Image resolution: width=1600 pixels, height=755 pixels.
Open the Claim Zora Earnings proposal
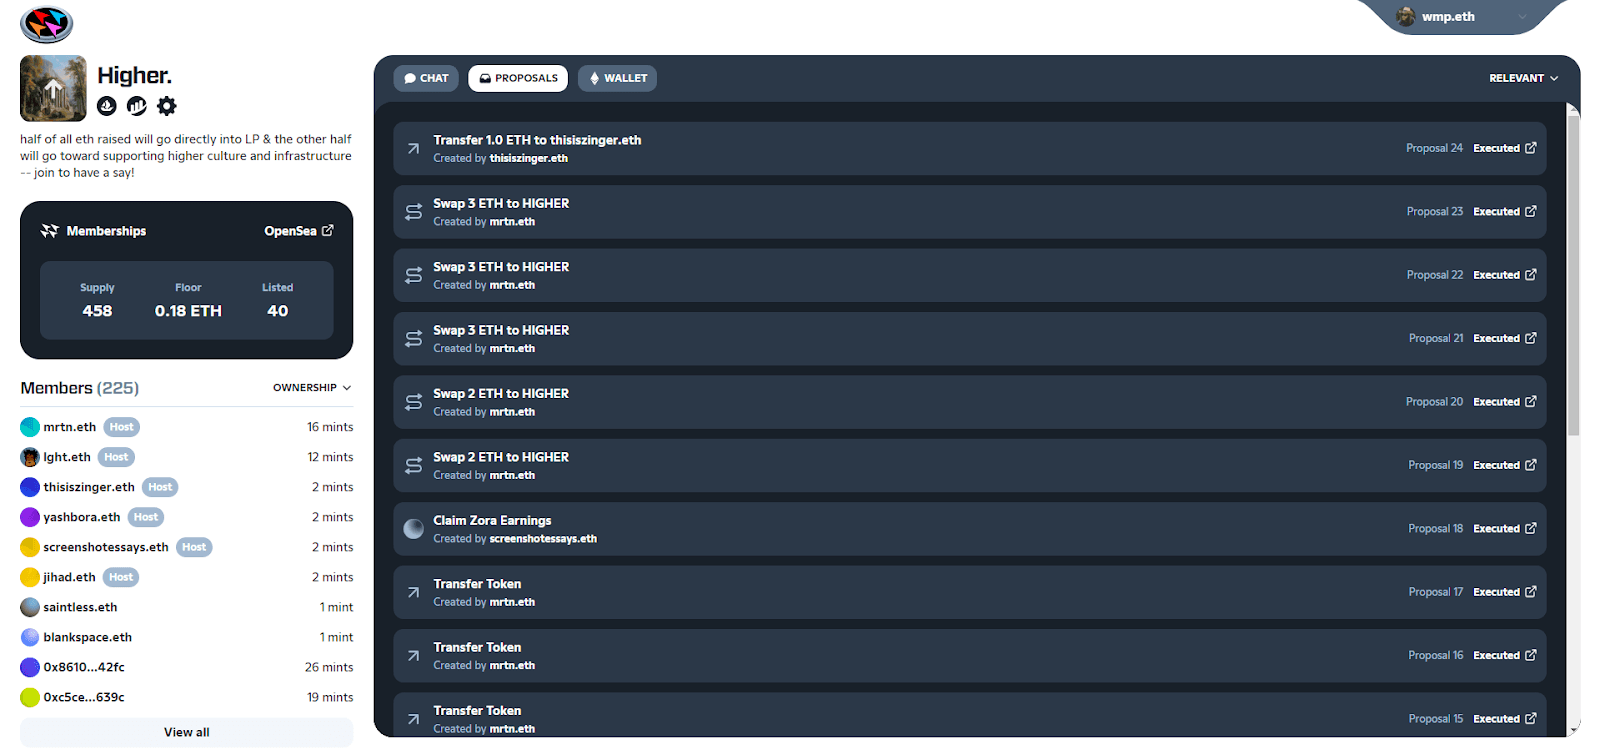tap(970, 529)
